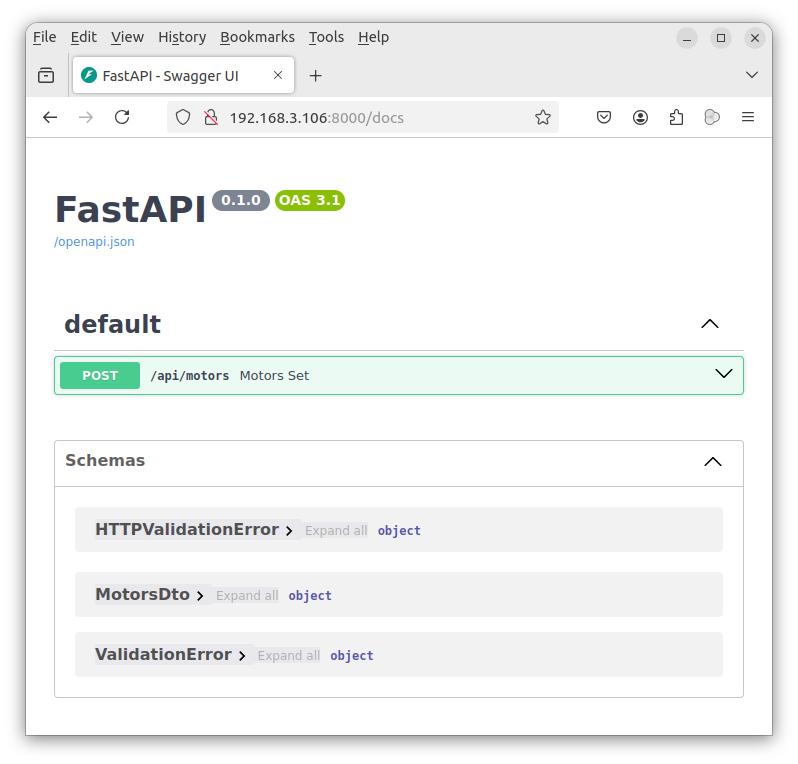Click the FastAPI page title
The width and height of the screenshot is (798, 764).
click(x=130, y=209)
